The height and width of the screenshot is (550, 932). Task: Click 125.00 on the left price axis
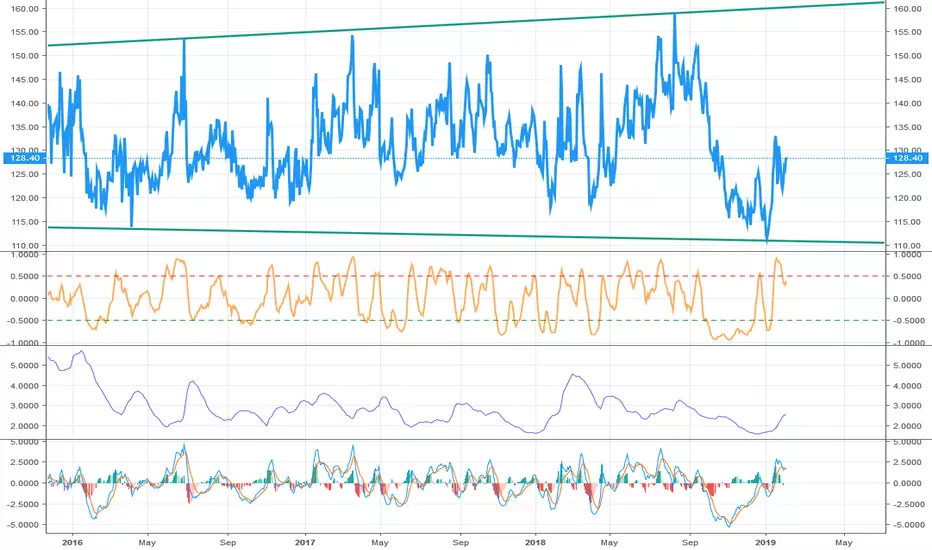tap(24, 174)
